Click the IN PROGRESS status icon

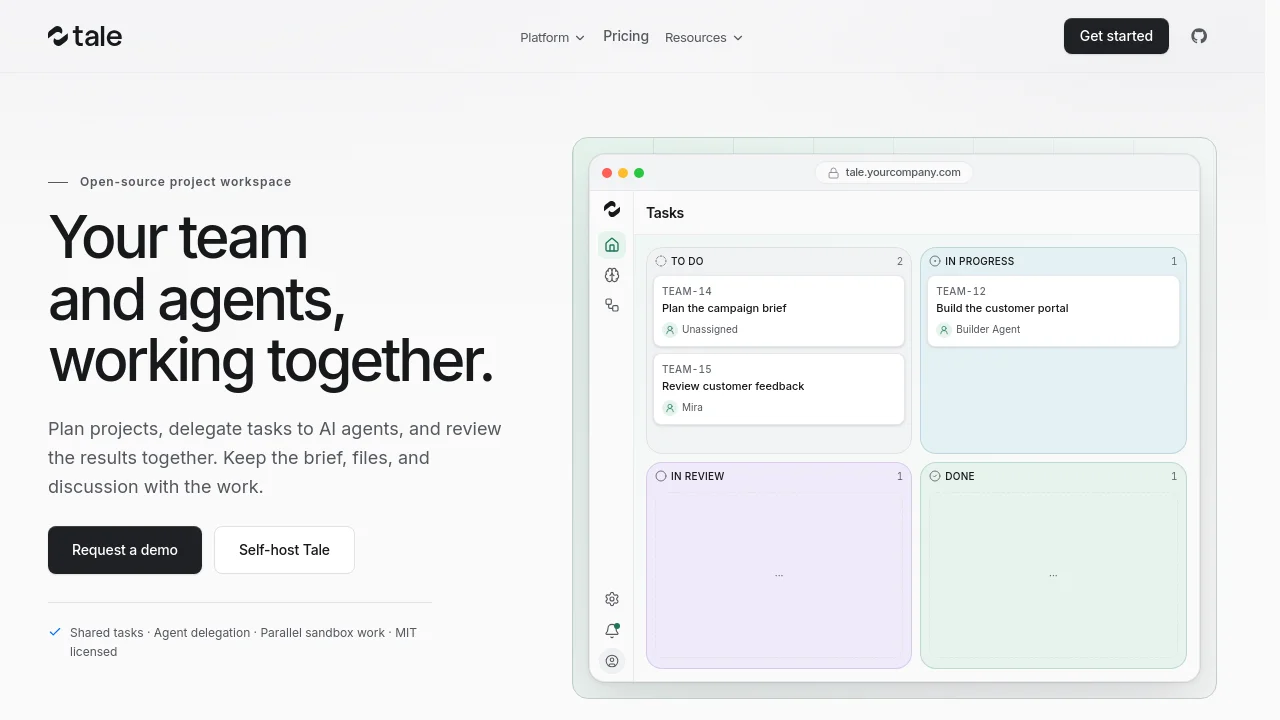point(935,261)
